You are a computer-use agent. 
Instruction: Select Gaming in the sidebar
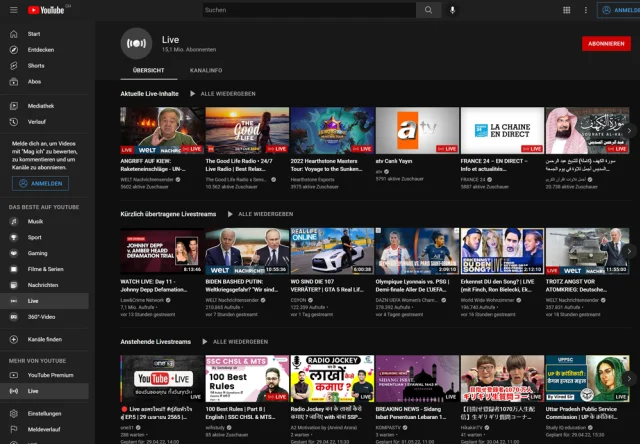[x=37, y=254]
